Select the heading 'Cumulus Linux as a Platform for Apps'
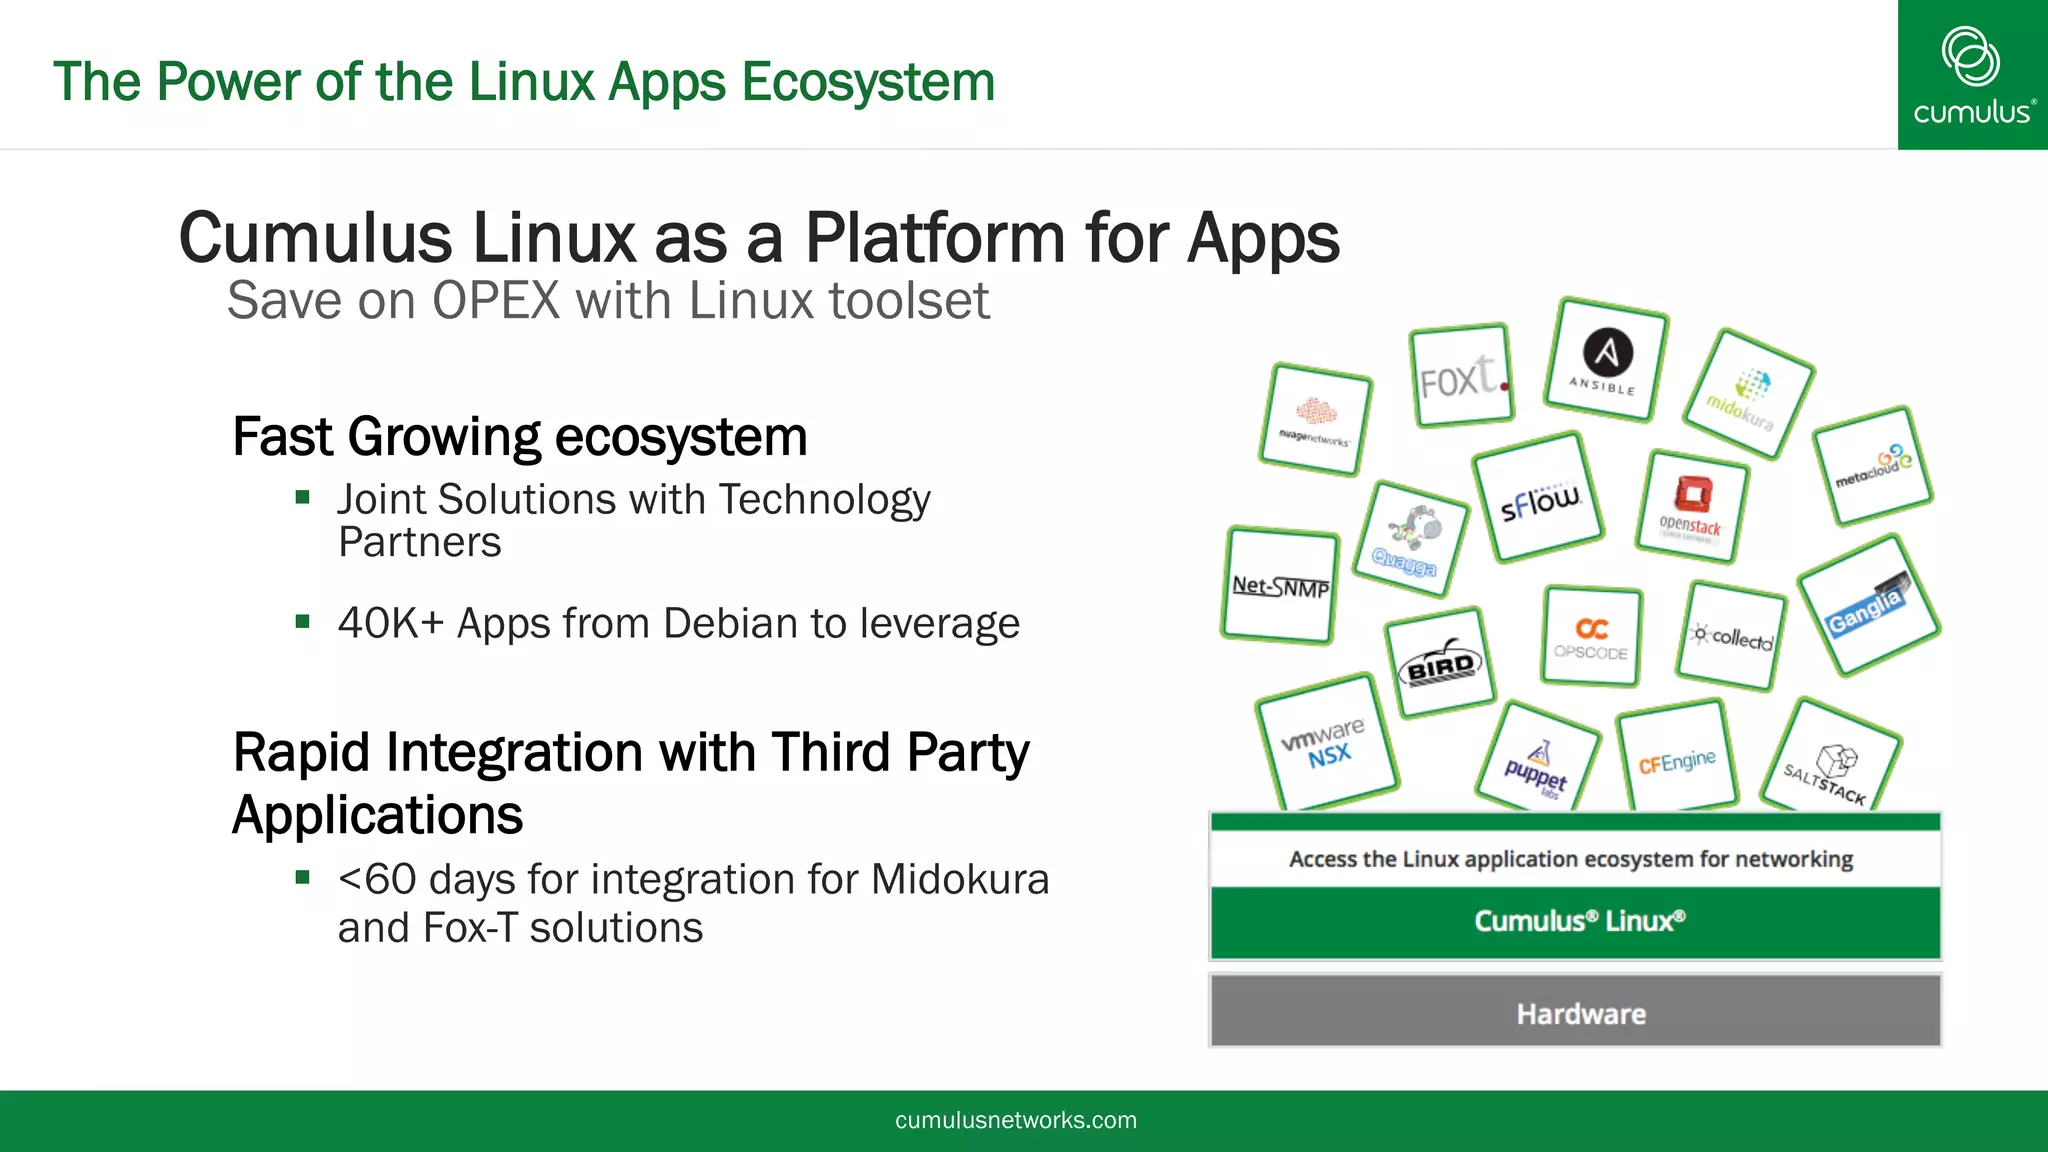Screen dimensions: 2048x1152 coord(759,238)
